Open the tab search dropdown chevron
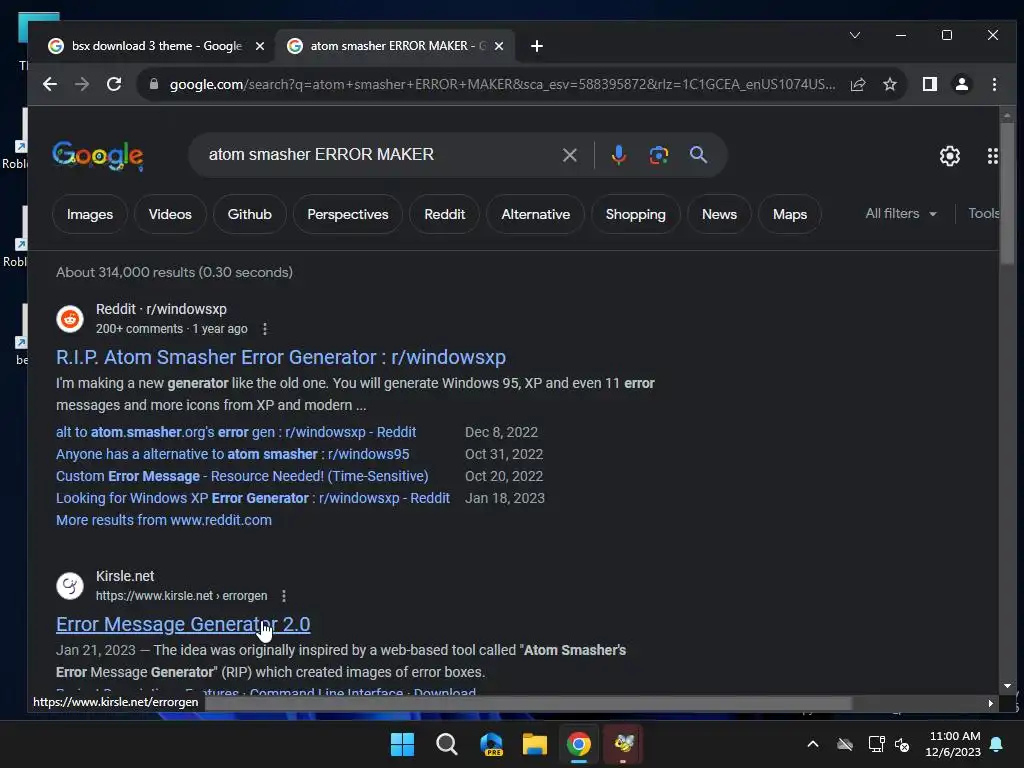 tap(855, 35)
